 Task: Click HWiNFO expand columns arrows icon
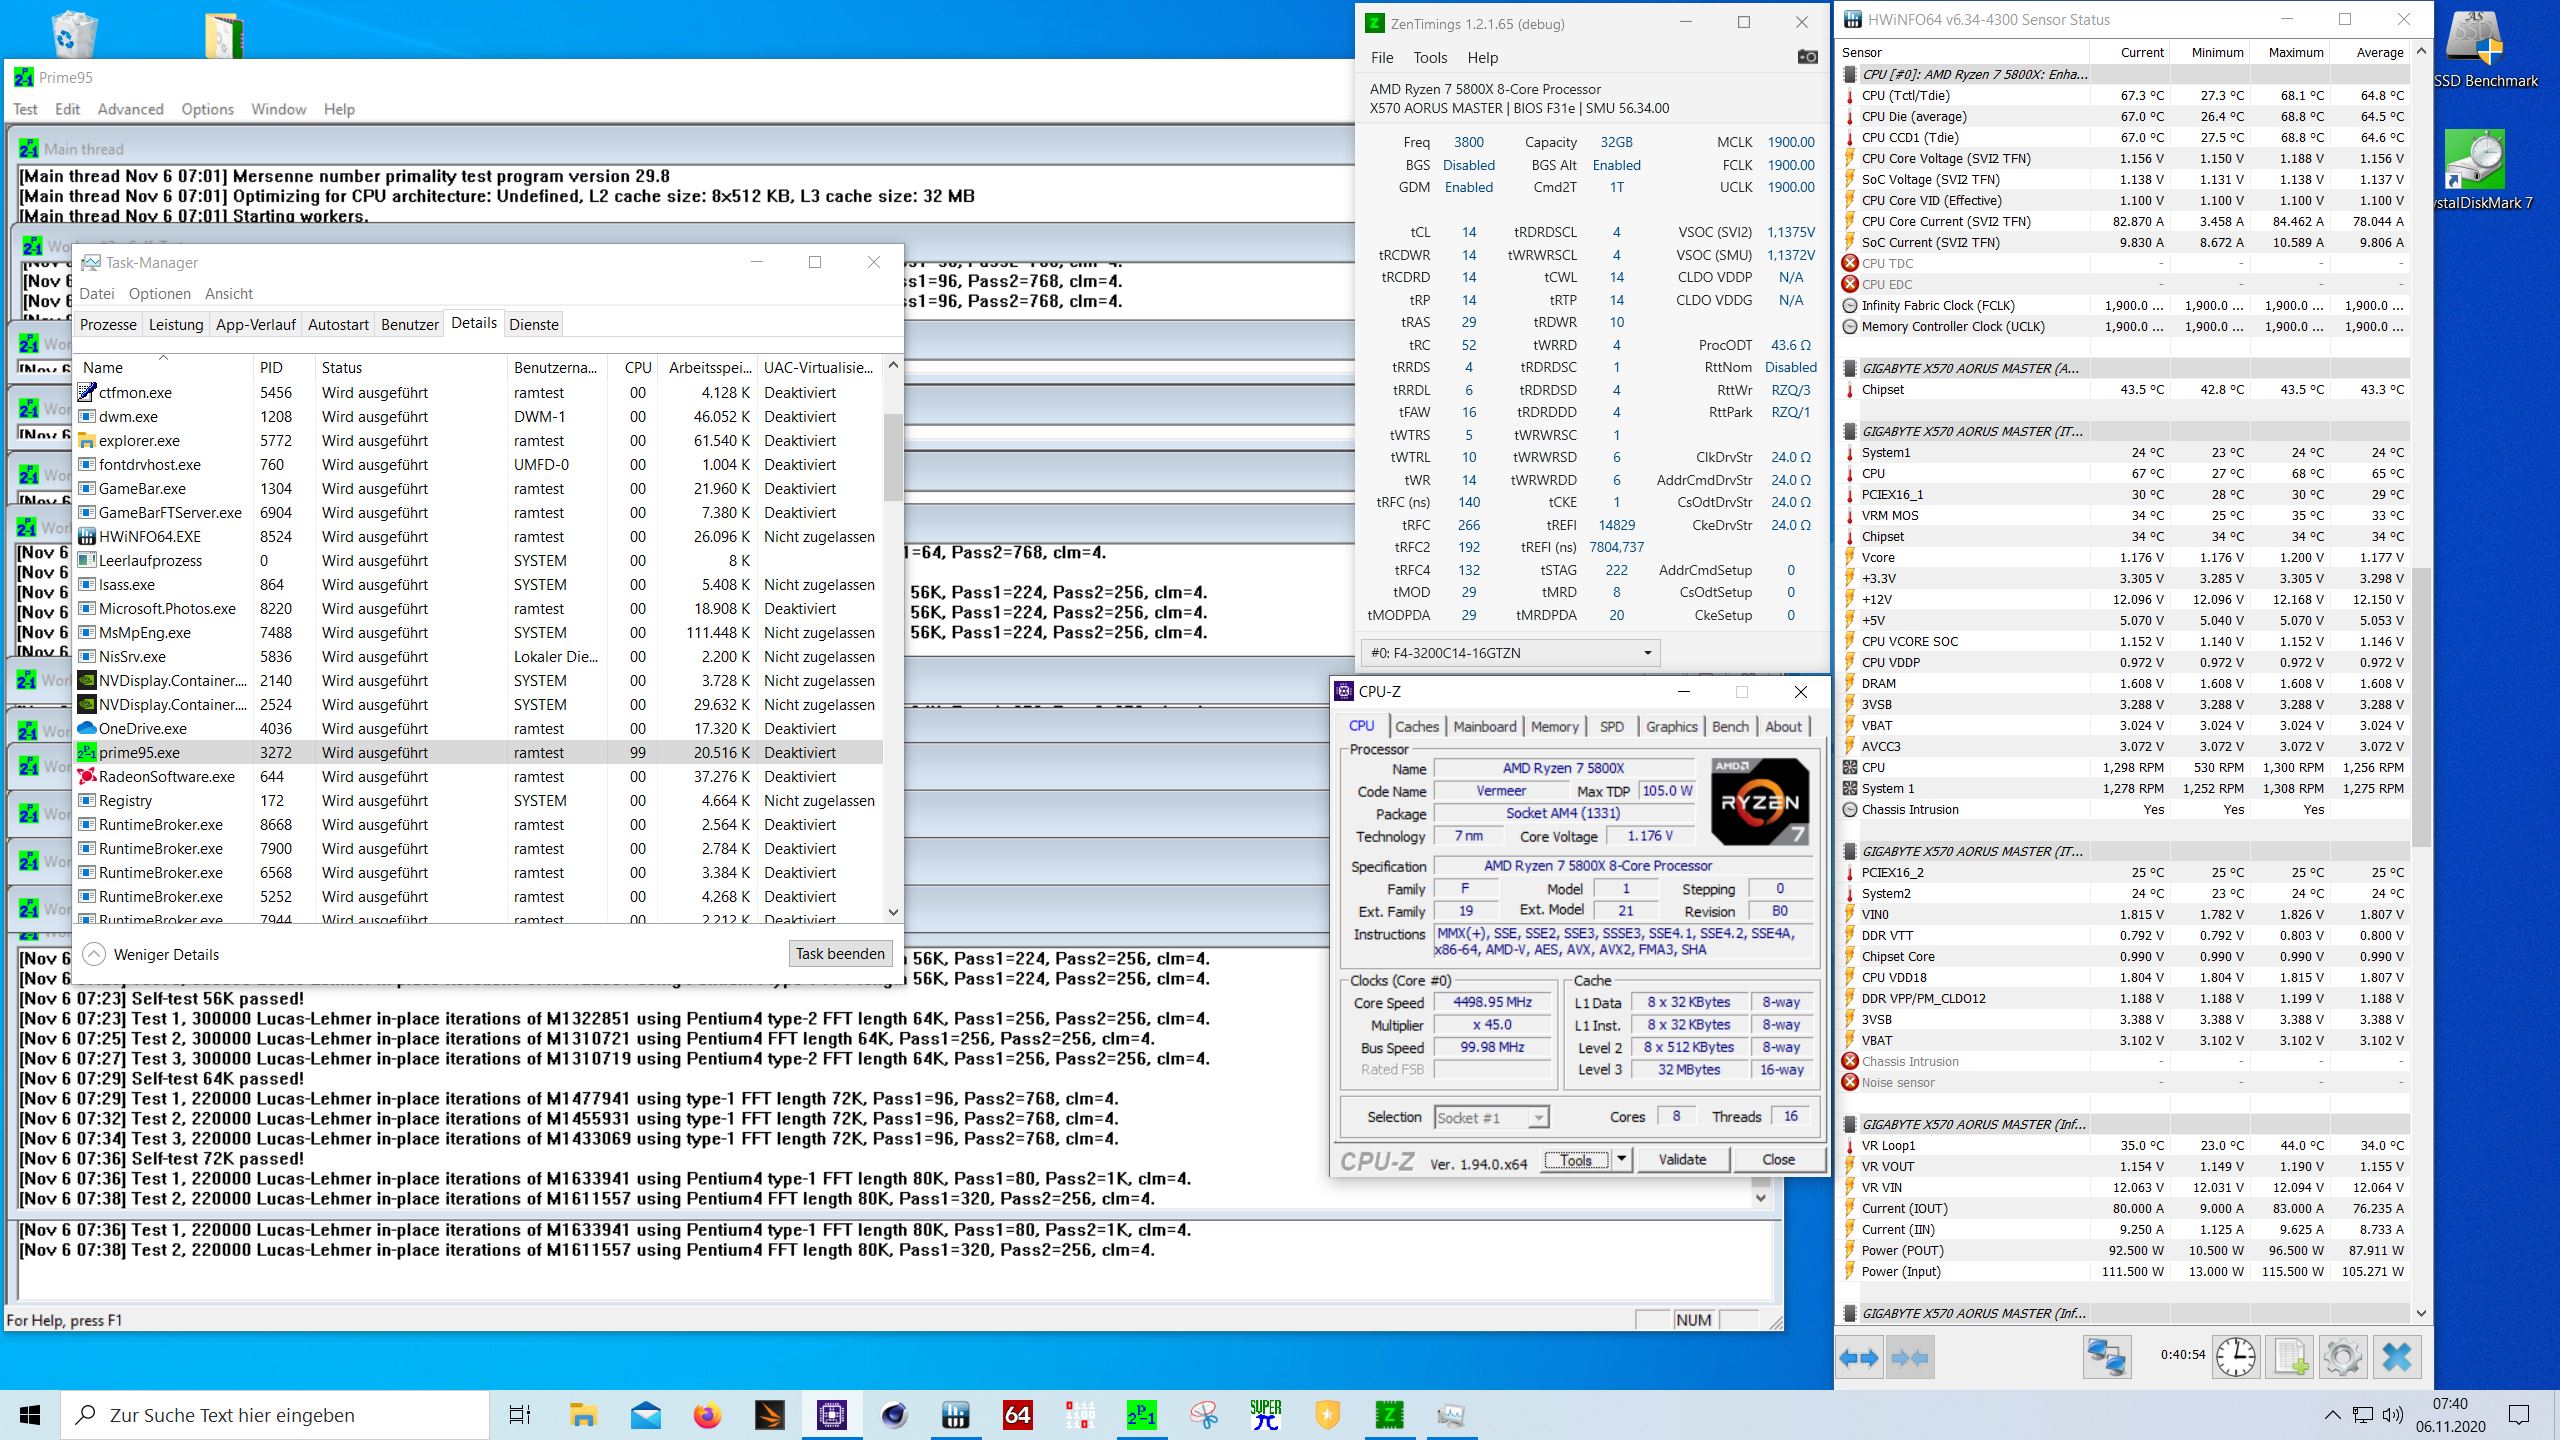click(x=1859, y=1358)
